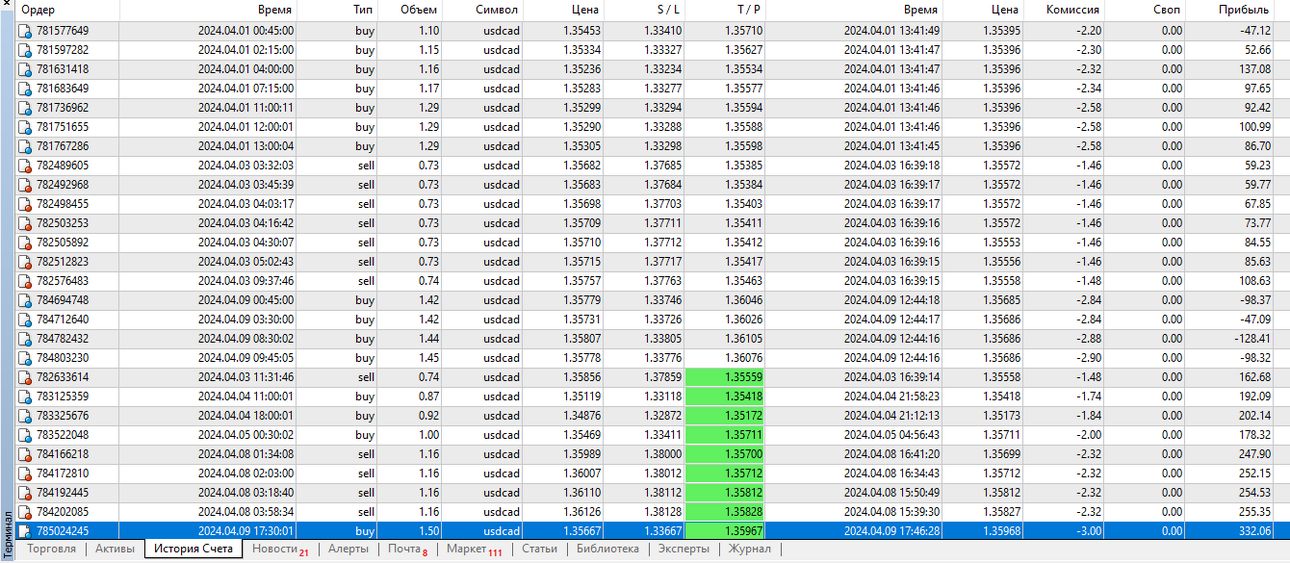Open the Библиотека tab
Viewport: 1290px width, 563px height.
[x=607, y=549]
